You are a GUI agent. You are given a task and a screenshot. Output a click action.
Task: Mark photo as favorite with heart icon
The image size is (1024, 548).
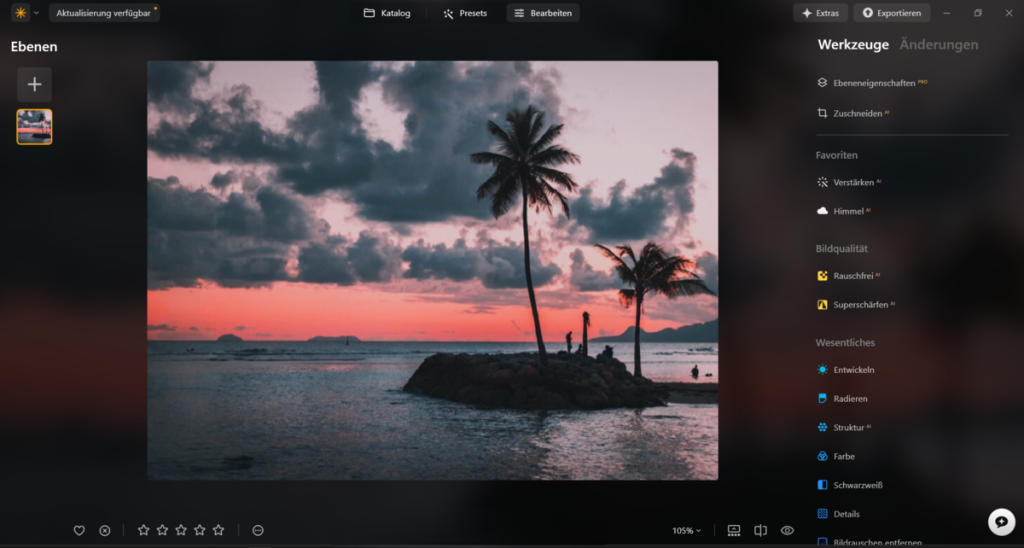(79, 530)
